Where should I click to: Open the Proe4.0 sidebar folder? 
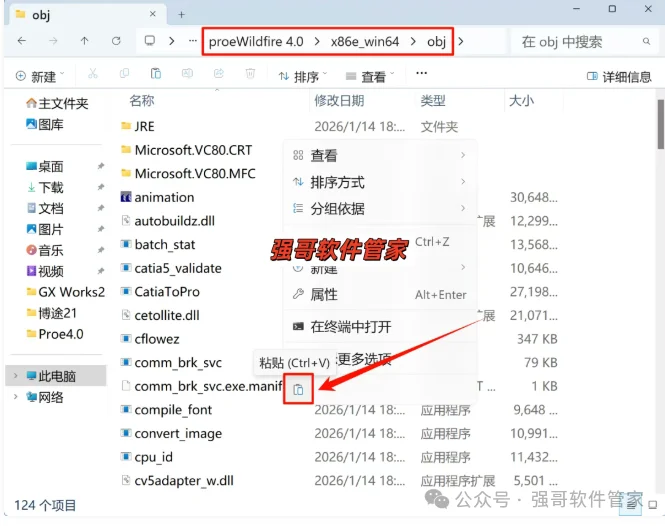coord(55,334)
